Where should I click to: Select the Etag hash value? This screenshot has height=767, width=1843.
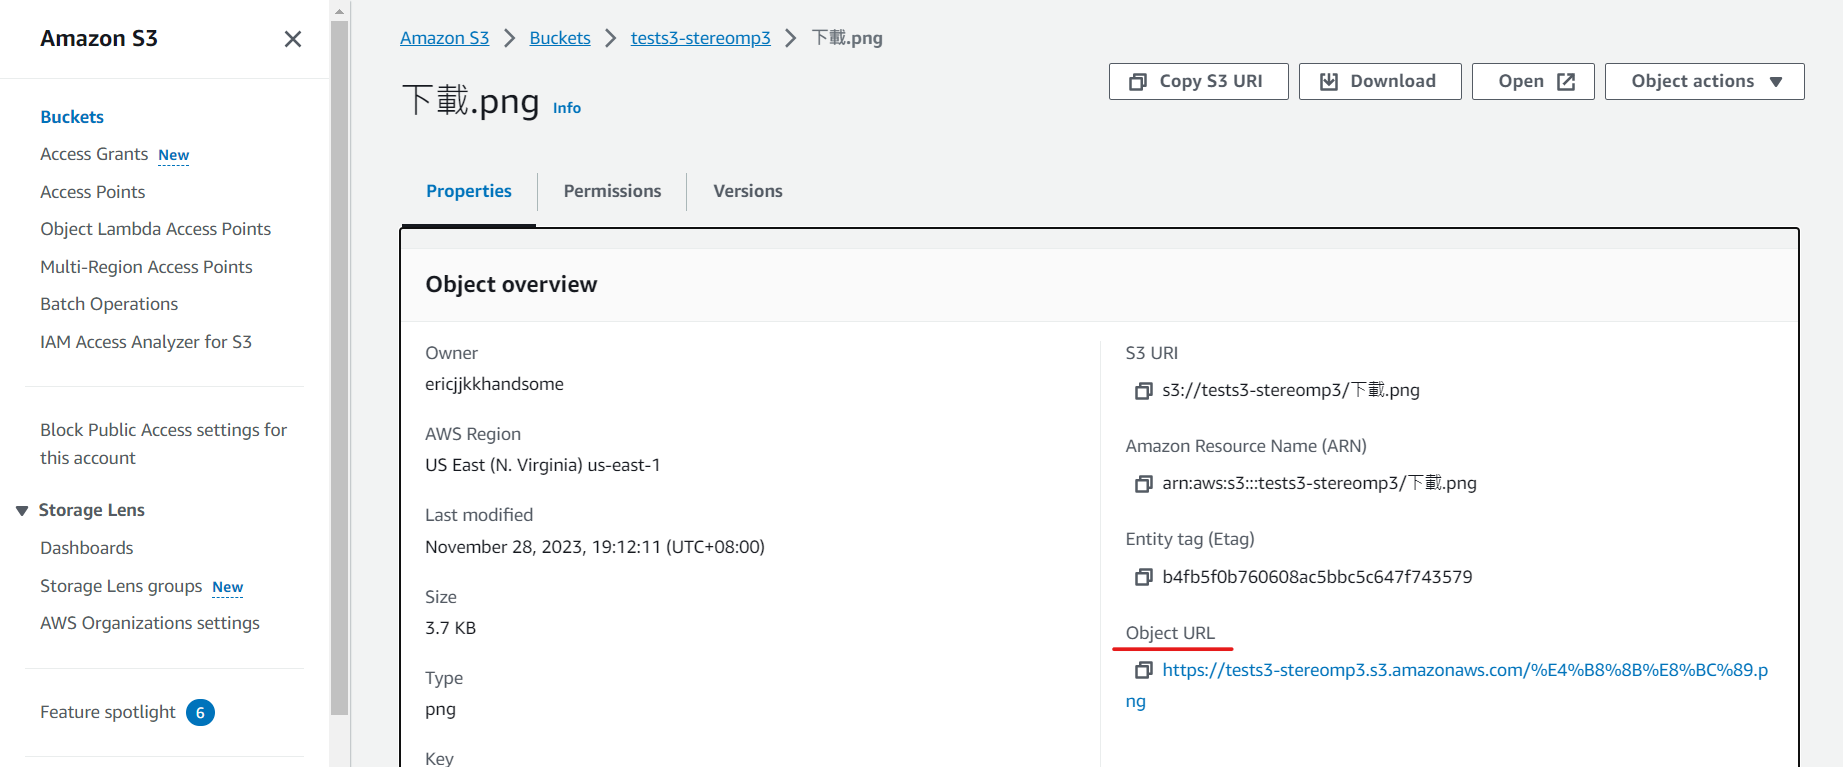click(1317, 577)
